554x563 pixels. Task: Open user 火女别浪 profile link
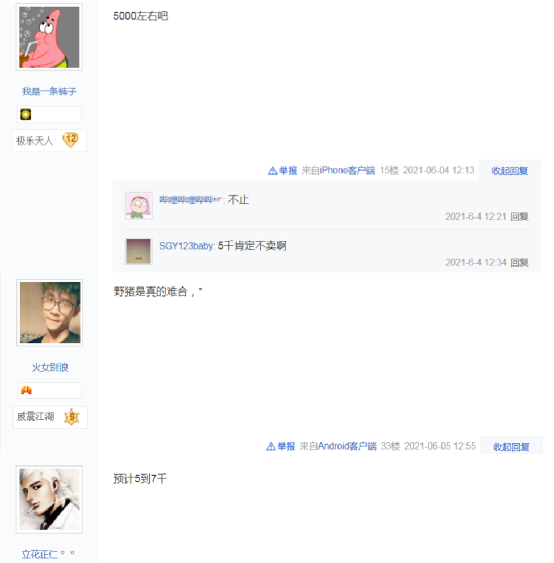click(x=50, y=367)
